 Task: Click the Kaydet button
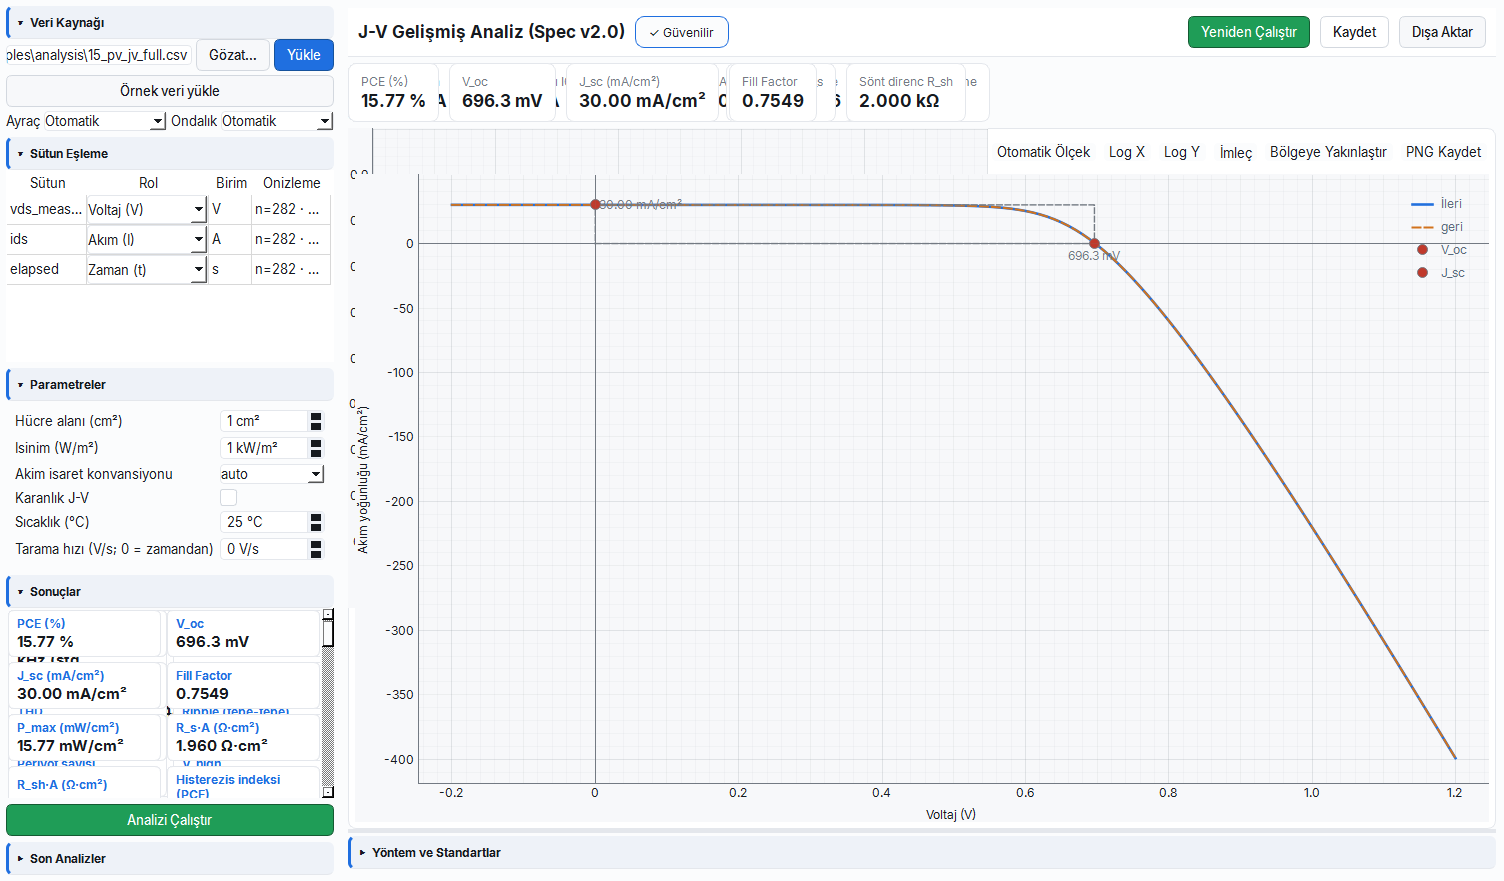point(1354,32)
